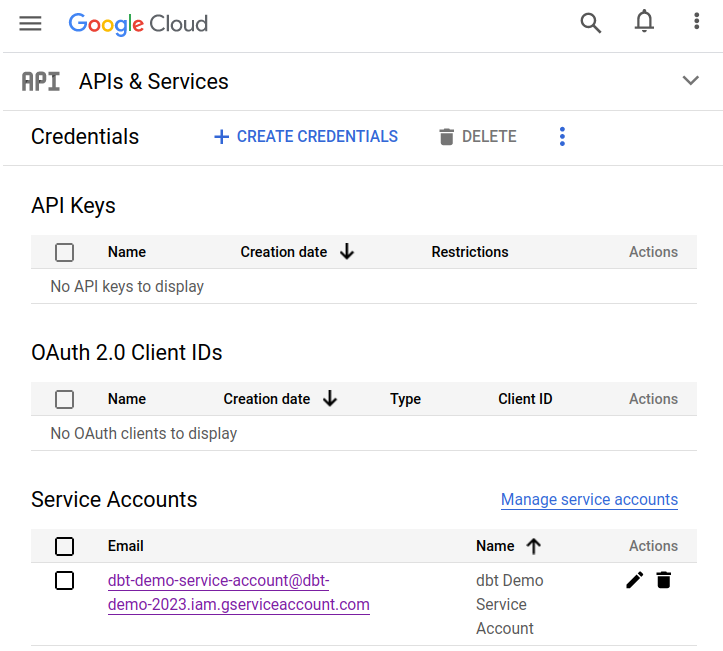Check the dbt-demo-service-account row checkbox
723x651 pixels.
point(65,580)
